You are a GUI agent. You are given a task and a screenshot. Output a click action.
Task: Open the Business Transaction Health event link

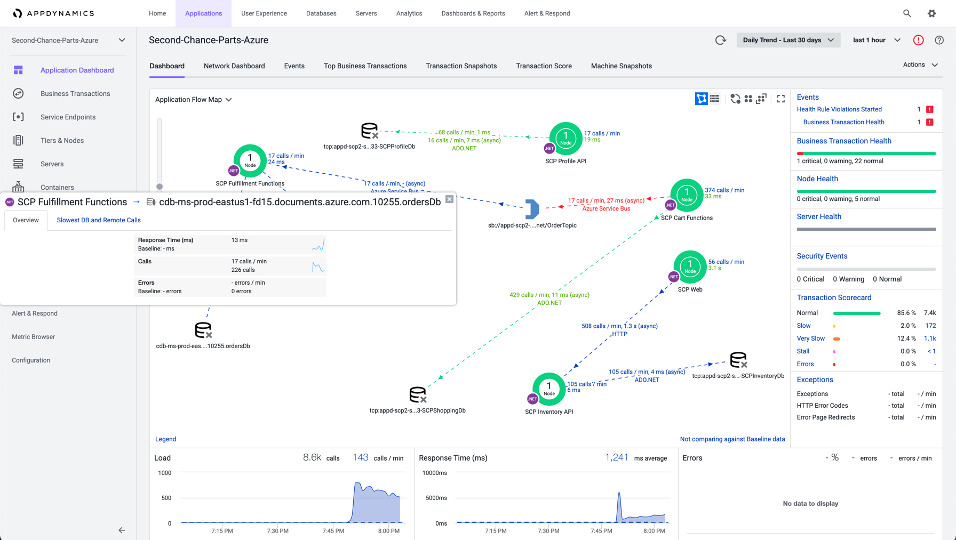coord(844,122)
